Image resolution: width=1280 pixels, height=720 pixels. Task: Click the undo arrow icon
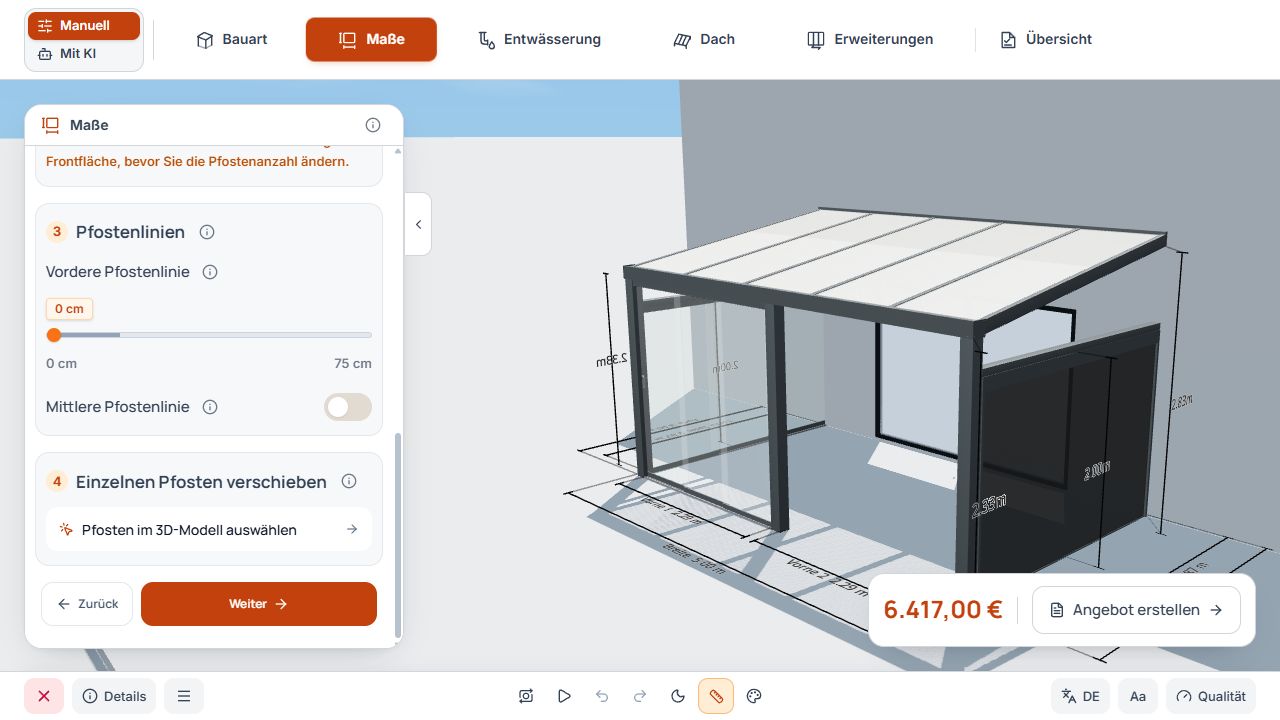602,696
